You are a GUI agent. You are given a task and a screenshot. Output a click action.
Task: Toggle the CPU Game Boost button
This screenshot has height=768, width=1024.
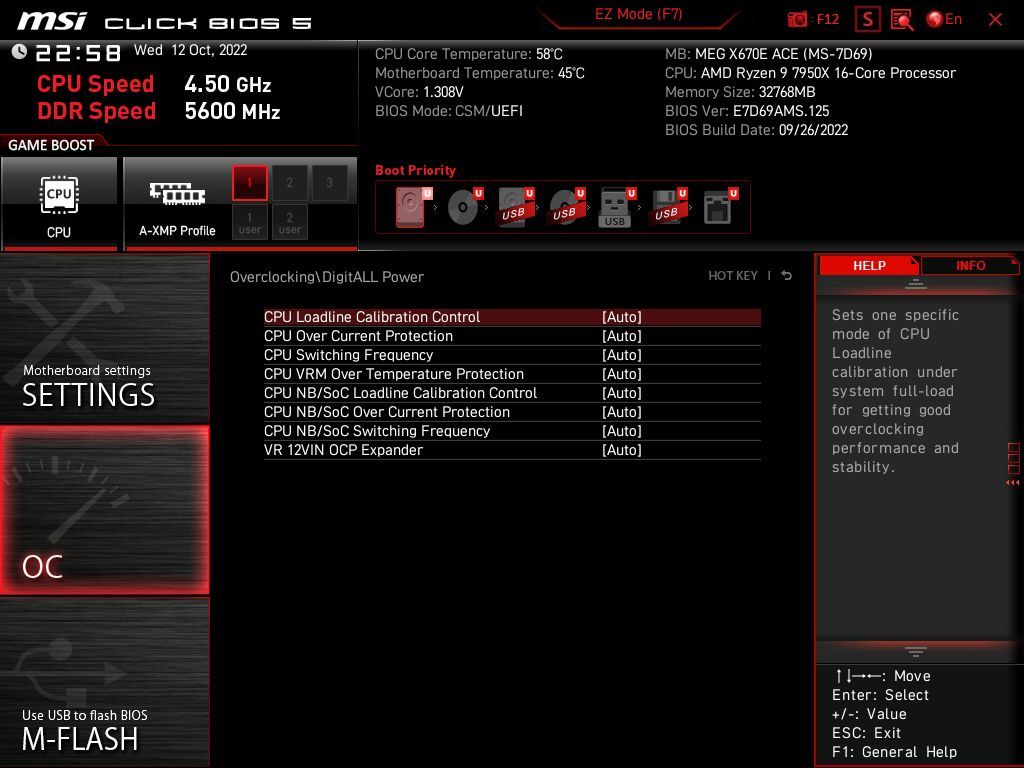coord(59,203)
